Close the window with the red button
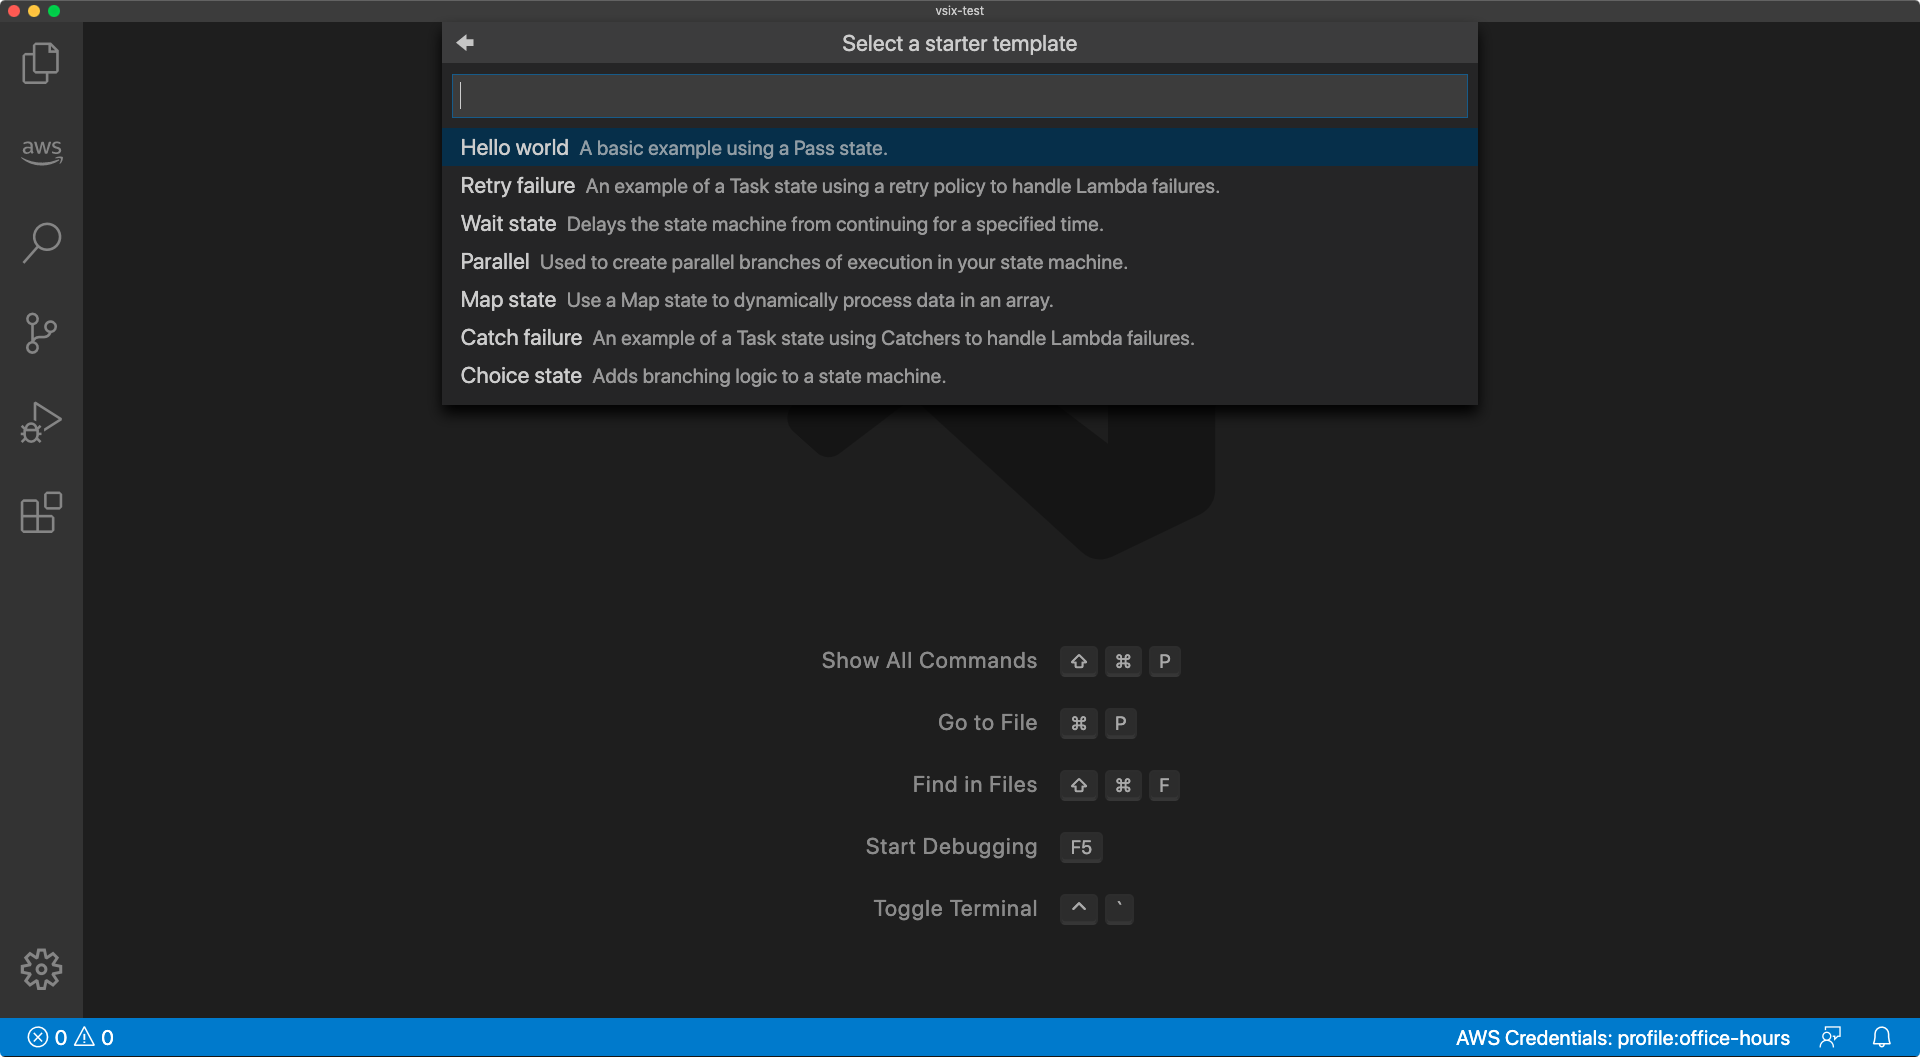The height and width of the screenshot is (1057, 1920). pyautogui.click(x=14, y=11)
